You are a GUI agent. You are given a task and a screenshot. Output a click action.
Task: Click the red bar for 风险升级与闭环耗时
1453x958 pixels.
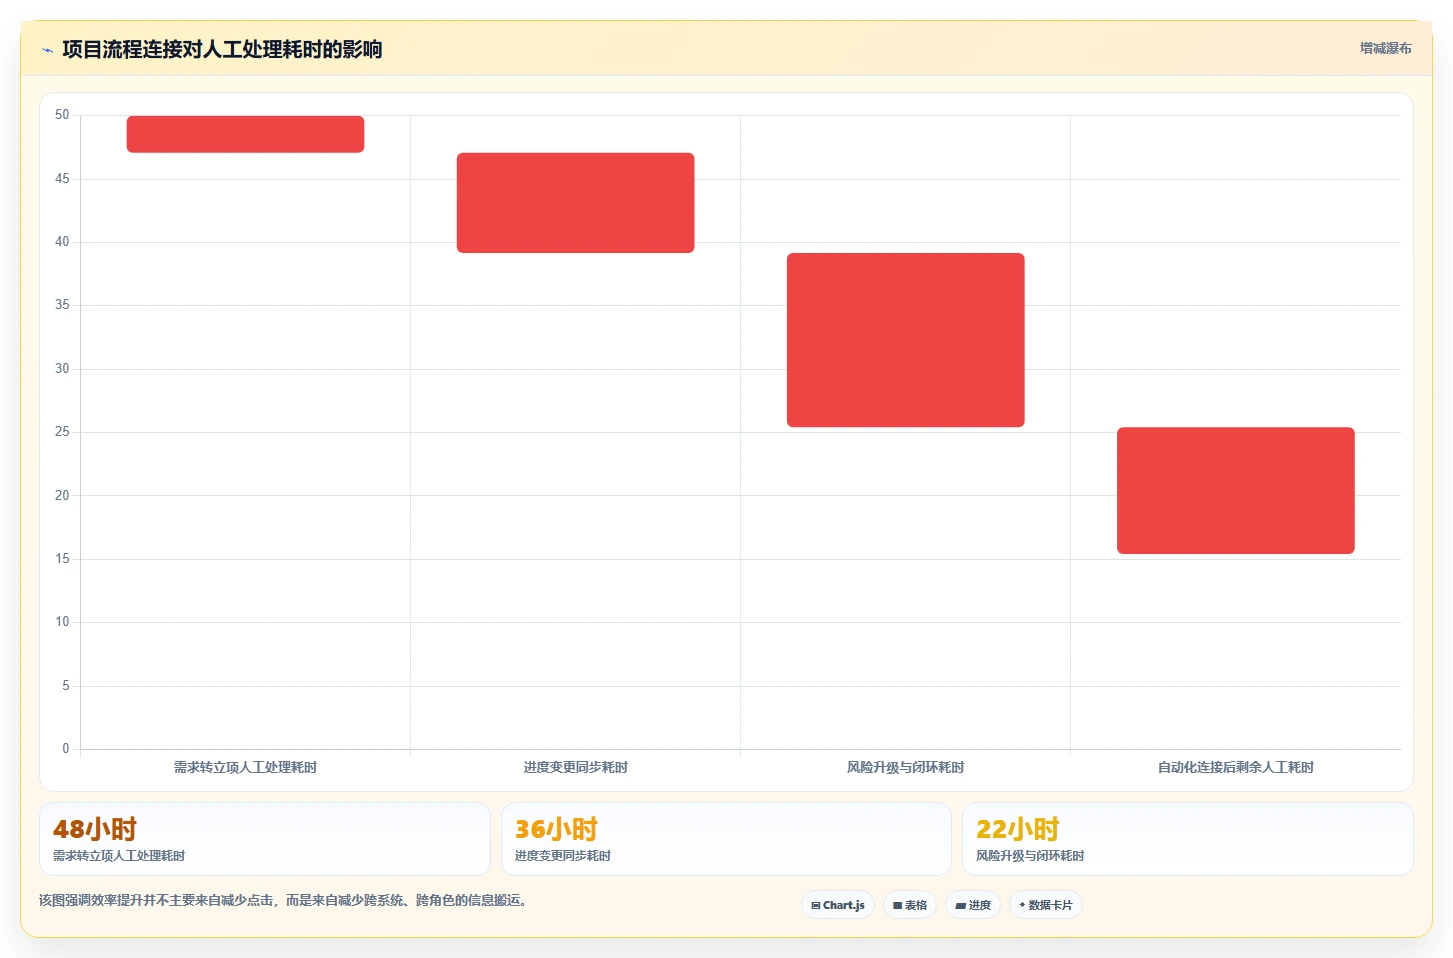tap(905, 340)
